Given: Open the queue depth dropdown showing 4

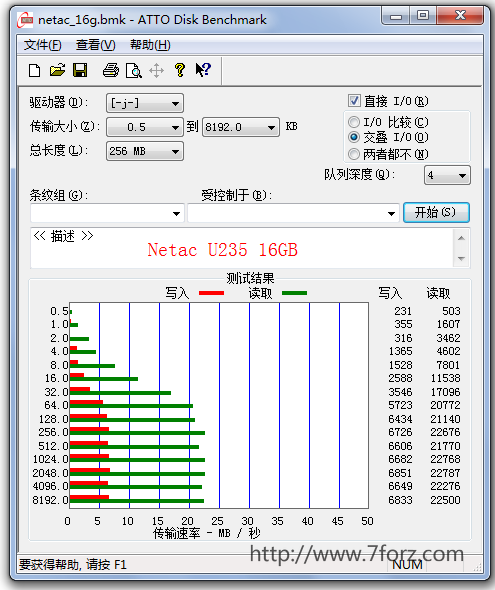Looking at the screenshot, I should (447, 175).
